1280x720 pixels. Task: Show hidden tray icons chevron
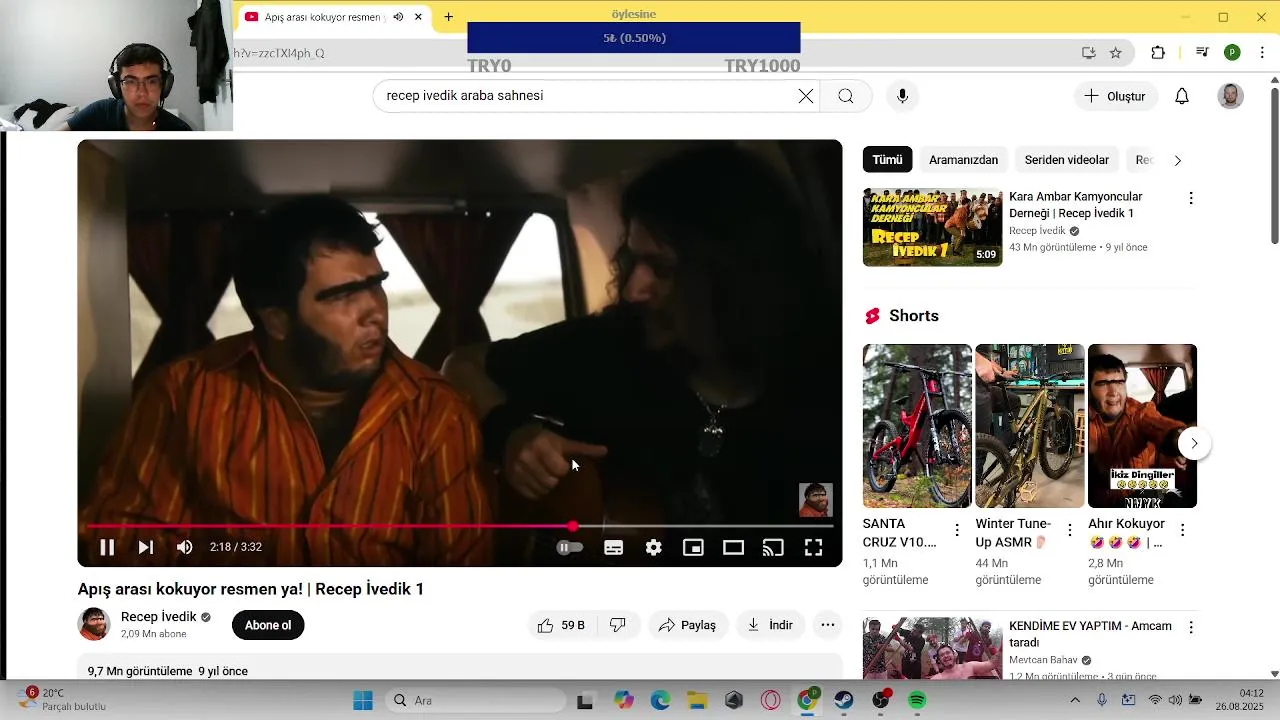[x=1075, y=700]
